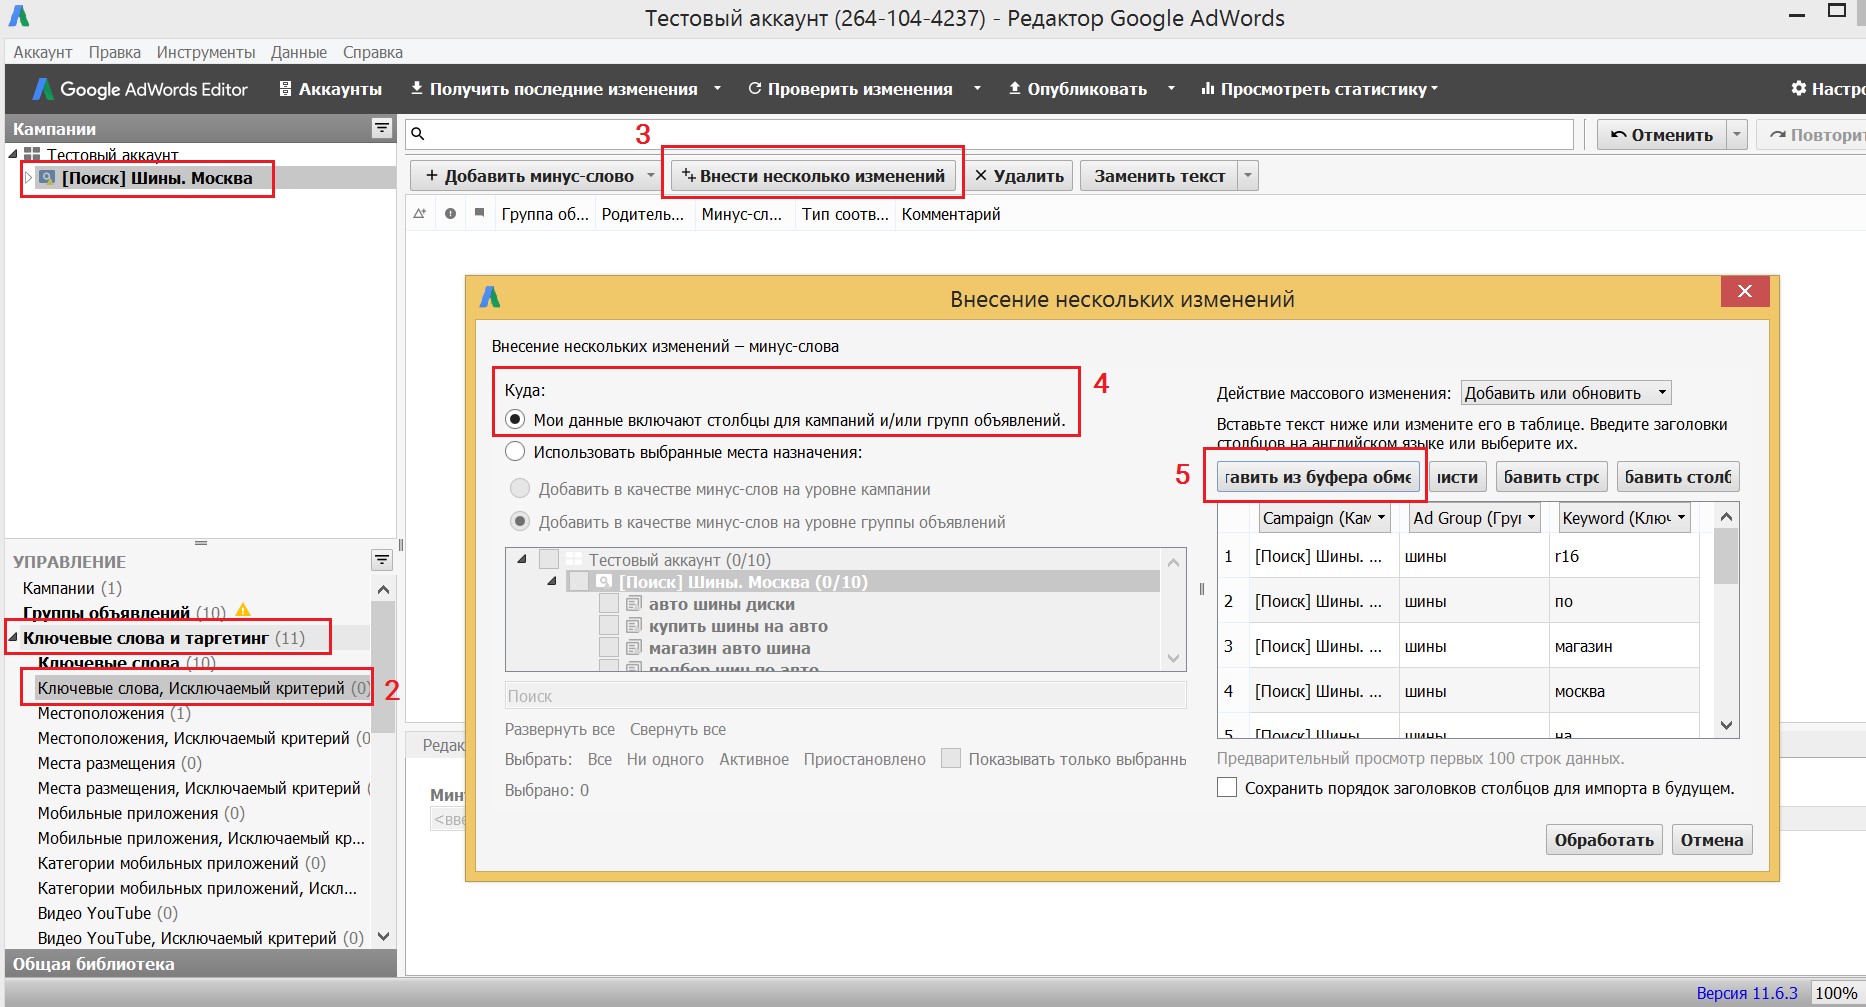Viewport: 1866px width, 1007px height.
Task: Click the ad group icon beside авто шины диски
Action: point(634,604)
